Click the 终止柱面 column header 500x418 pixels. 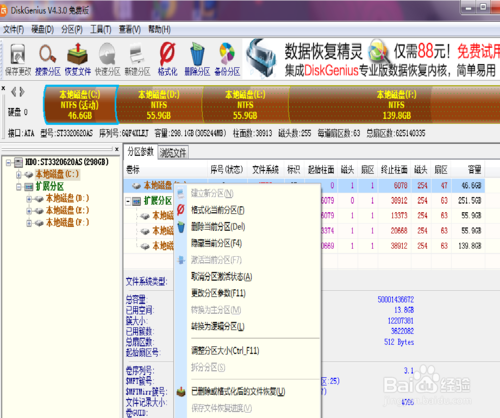point(394,170)
